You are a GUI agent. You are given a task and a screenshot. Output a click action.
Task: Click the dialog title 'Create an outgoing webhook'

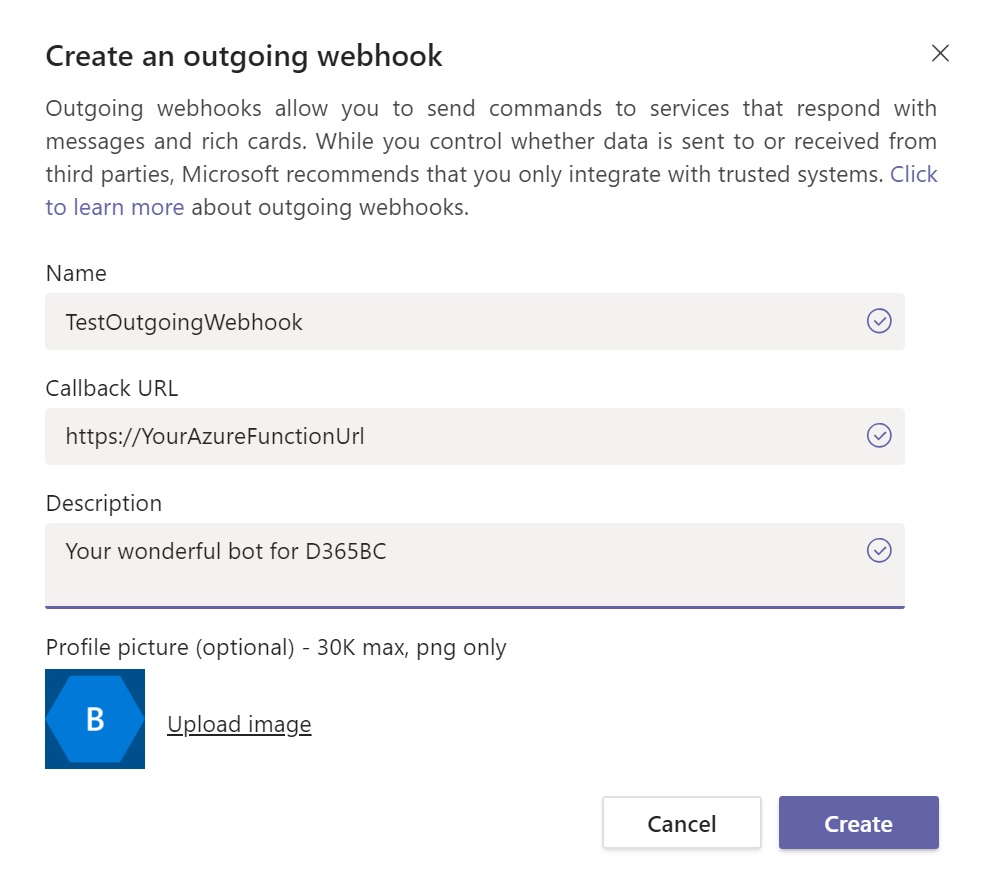(243, 57)
